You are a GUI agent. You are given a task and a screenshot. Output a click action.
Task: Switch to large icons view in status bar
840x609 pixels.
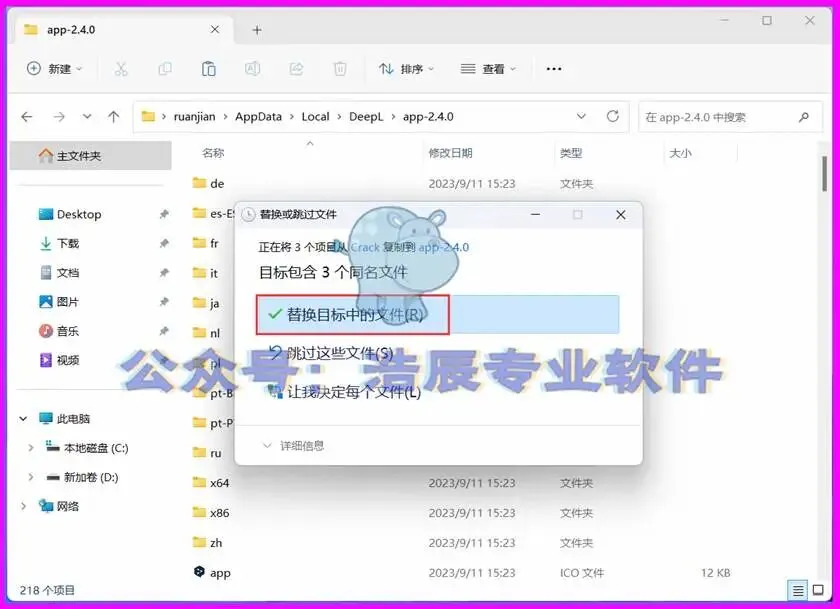click(818, 590)
